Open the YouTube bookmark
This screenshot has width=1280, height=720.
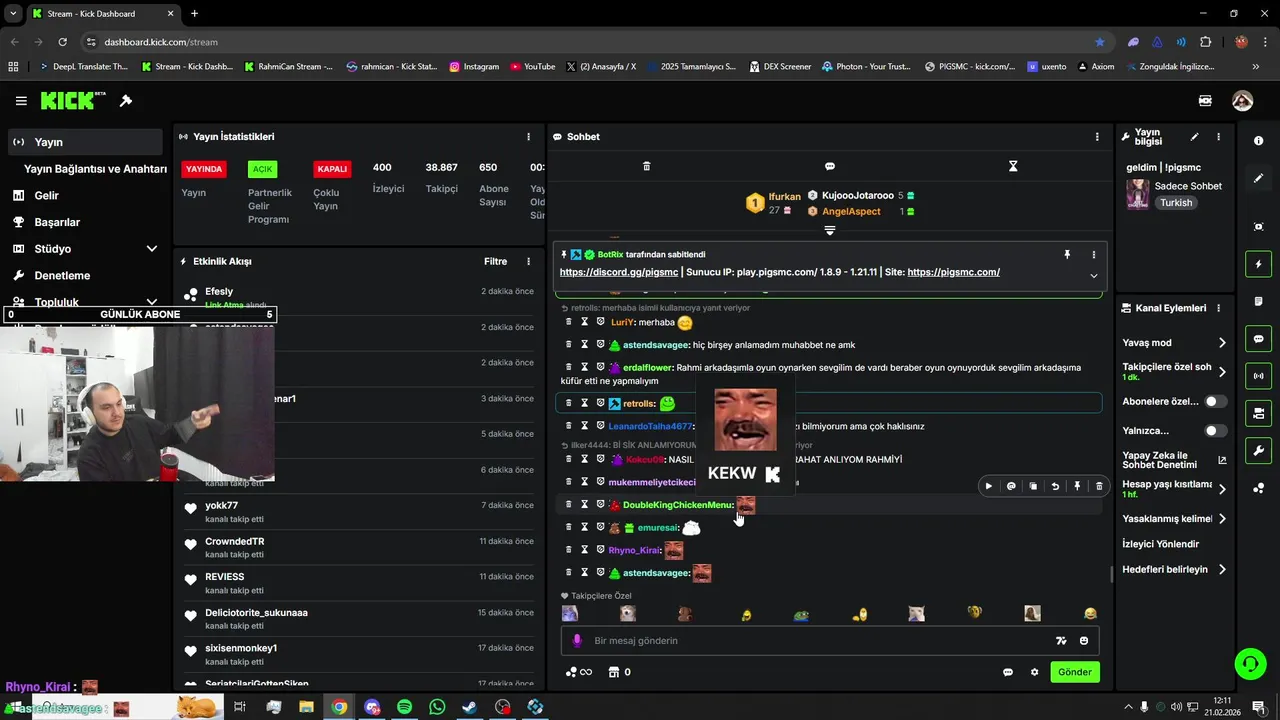pos(532,67)
